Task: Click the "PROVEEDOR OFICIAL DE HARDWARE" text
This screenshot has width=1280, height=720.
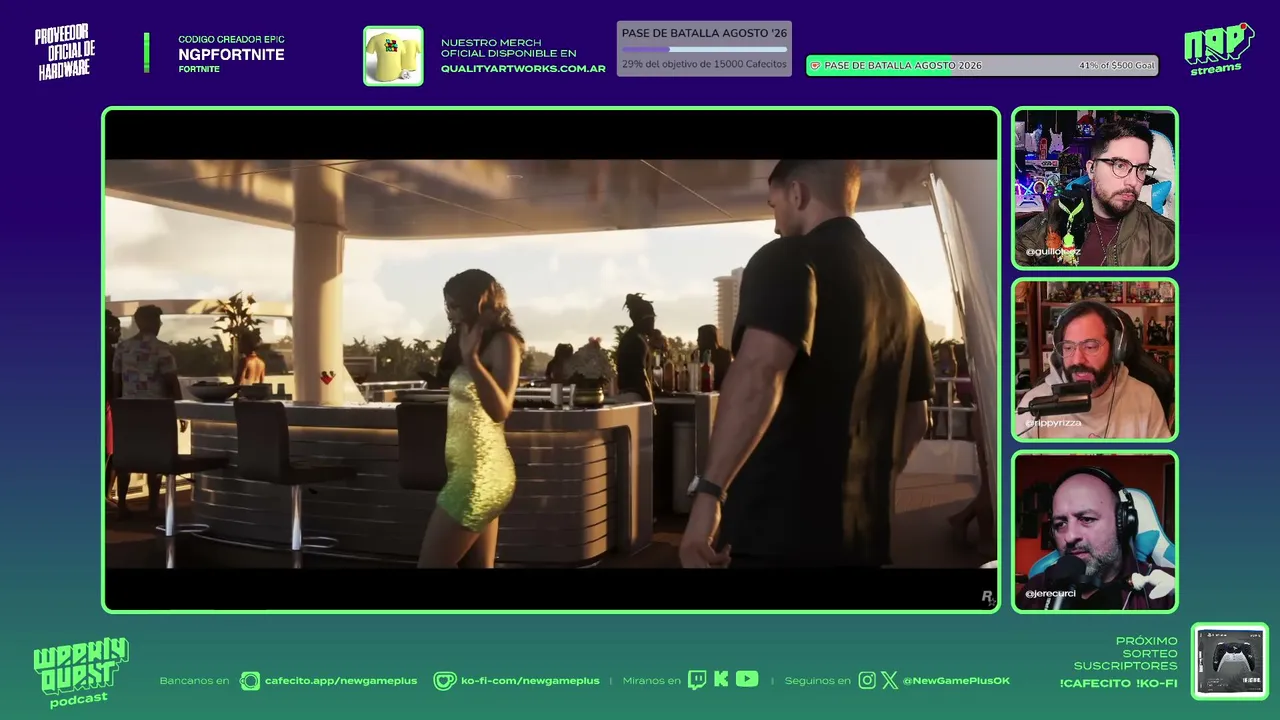Action: (x=65, y=54)
